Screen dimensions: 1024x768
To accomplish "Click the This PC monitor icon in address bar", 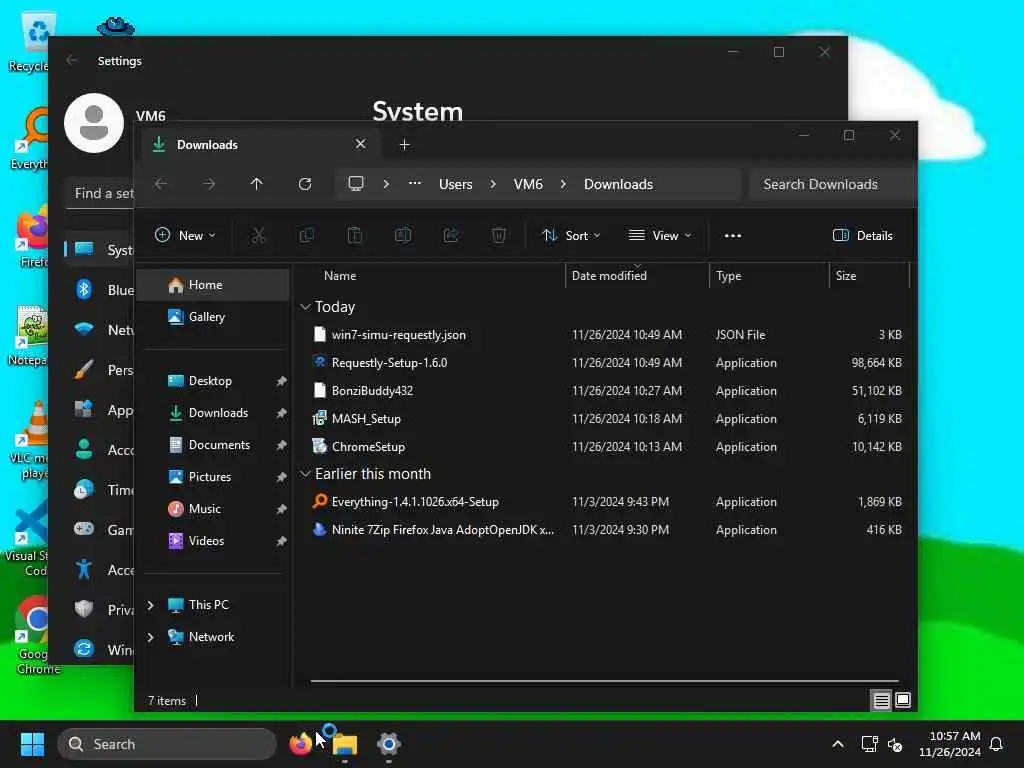I will 356,184.
